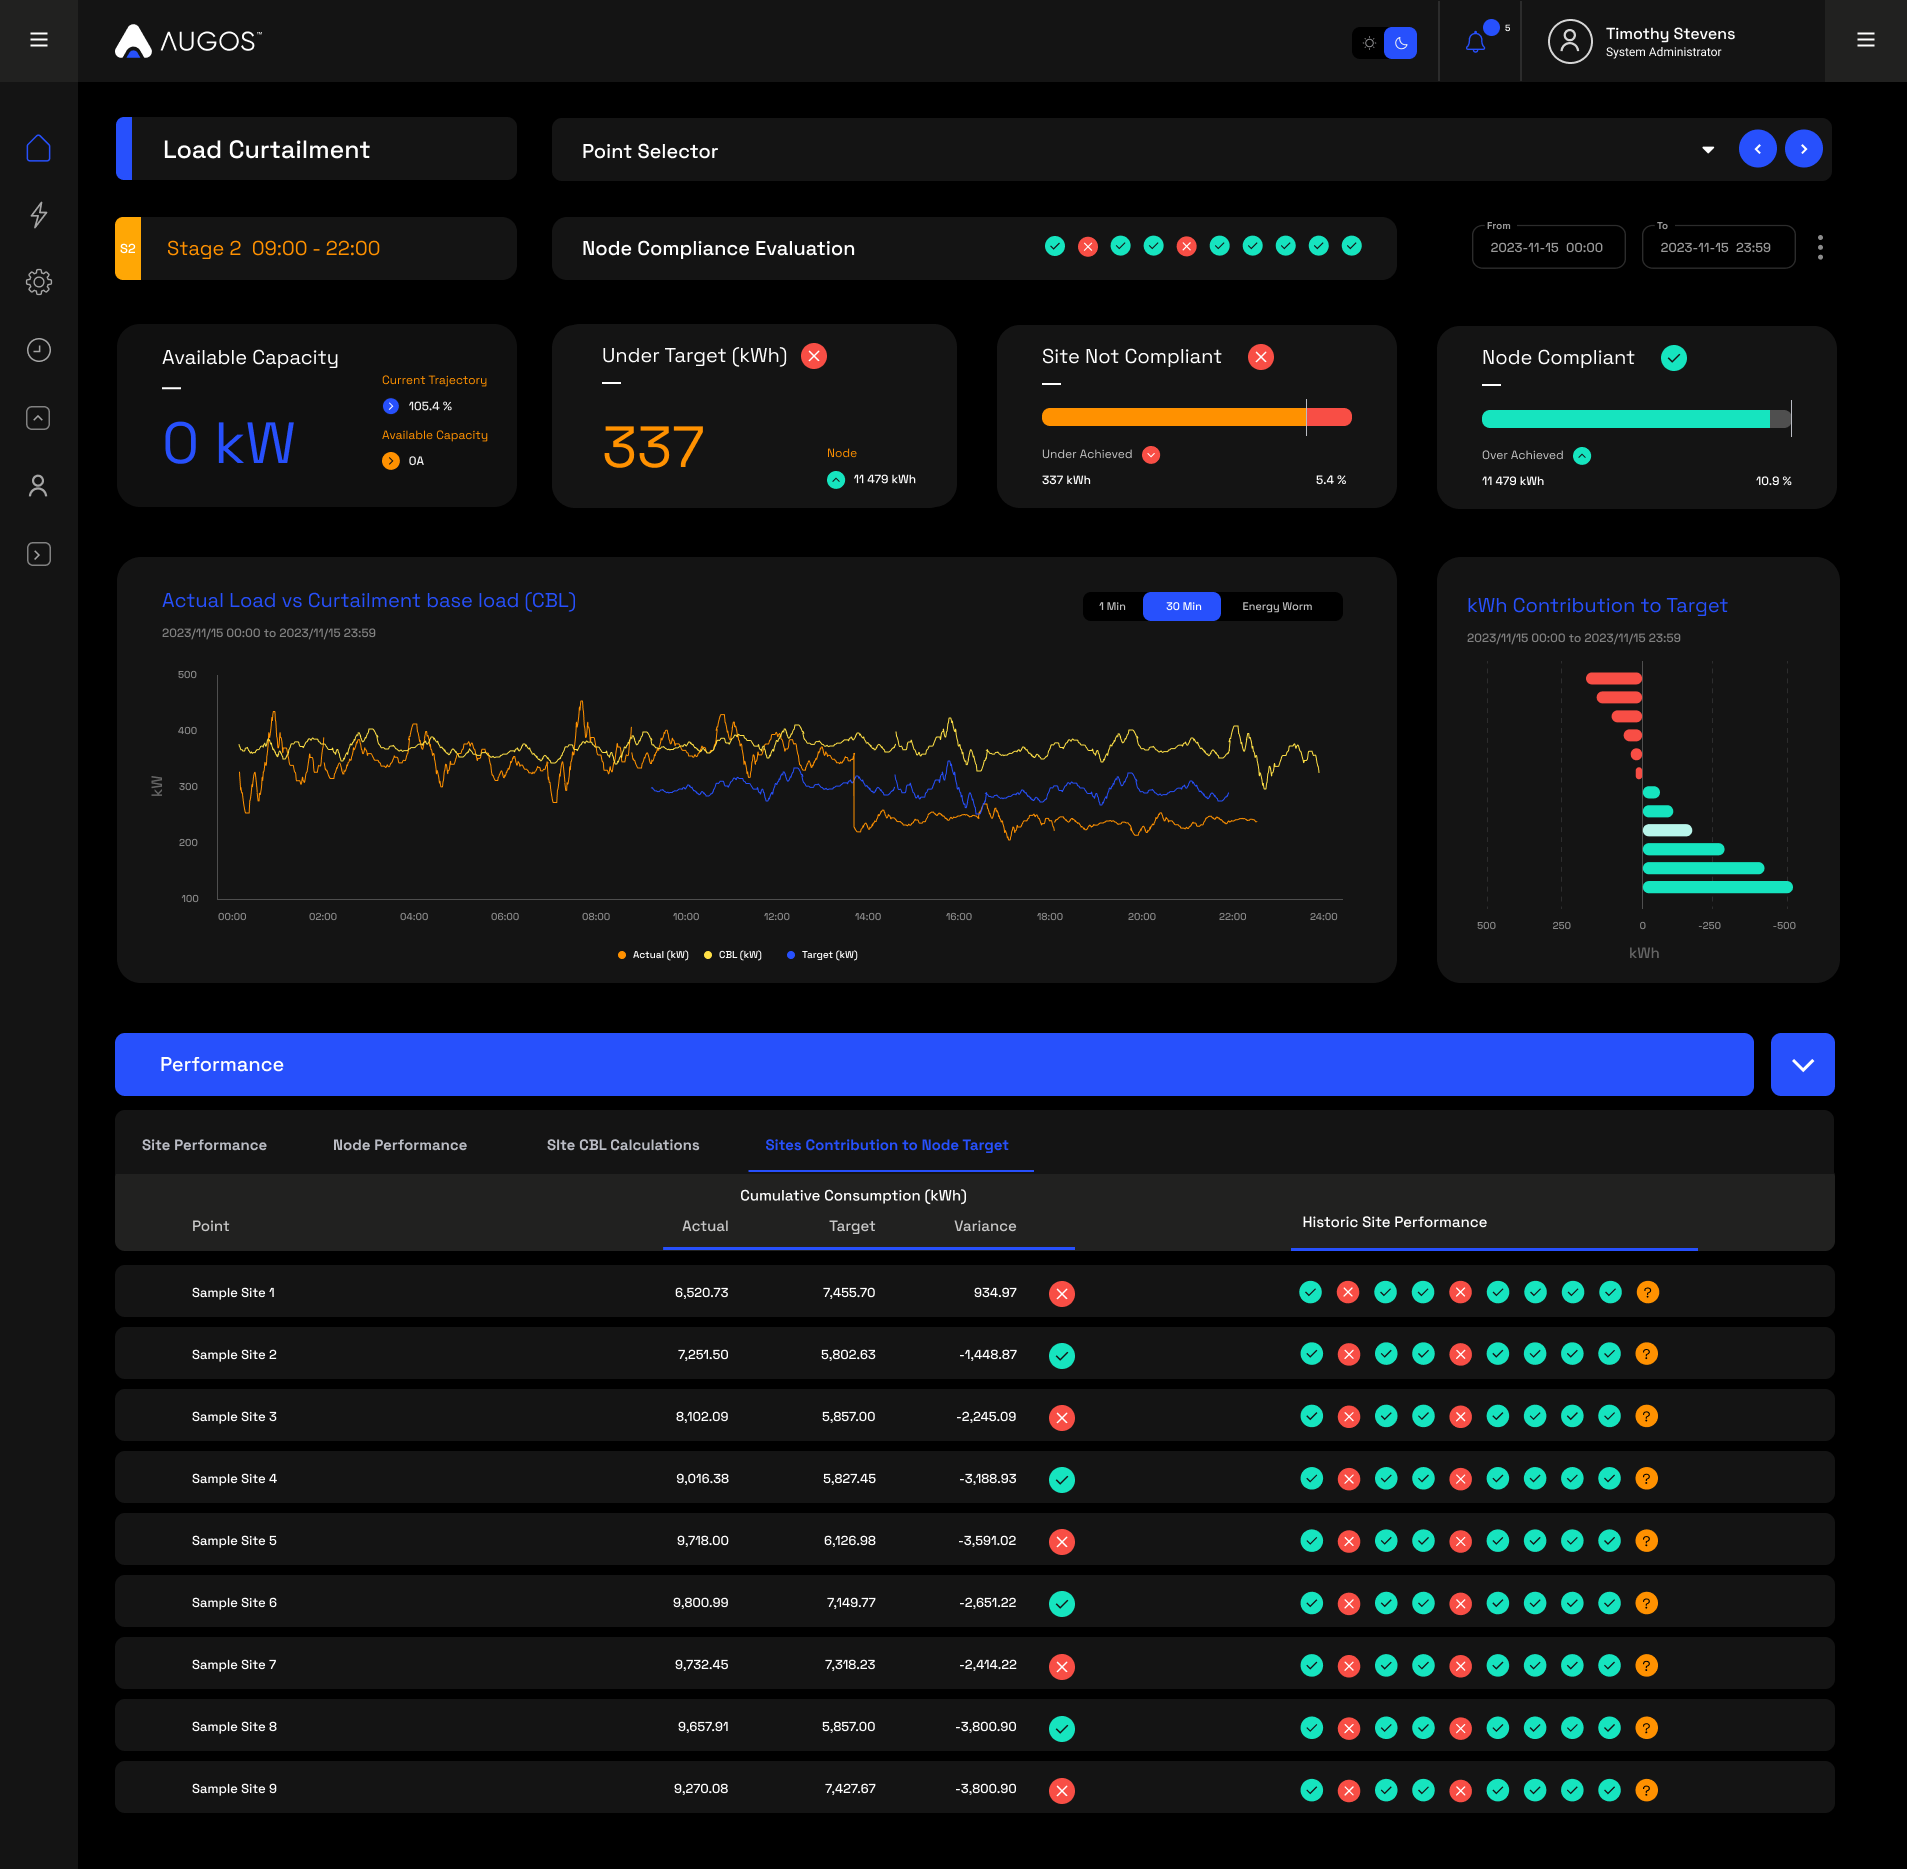Switch to light mode sun toggle
This screenshot has height=1869, width=1907.
[1369, 43]
